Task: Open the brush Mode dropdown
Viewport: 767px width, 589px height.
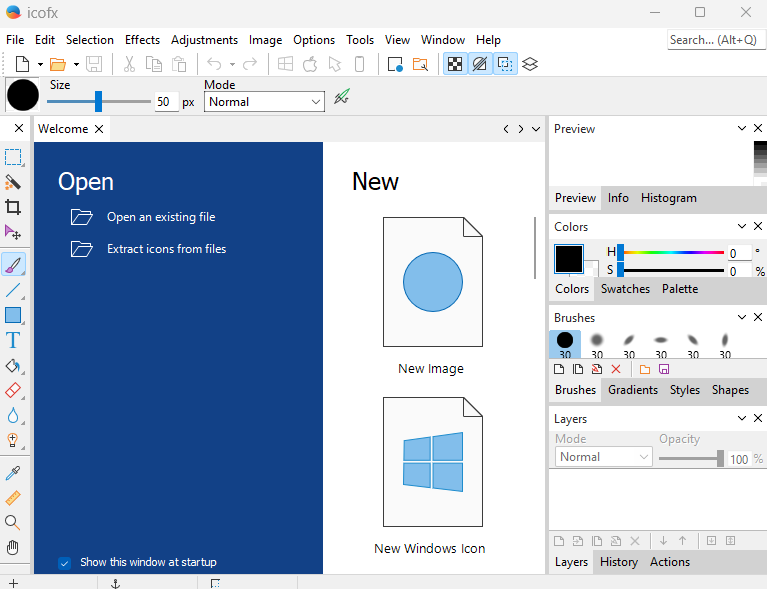Action: (x=264, y=102)
